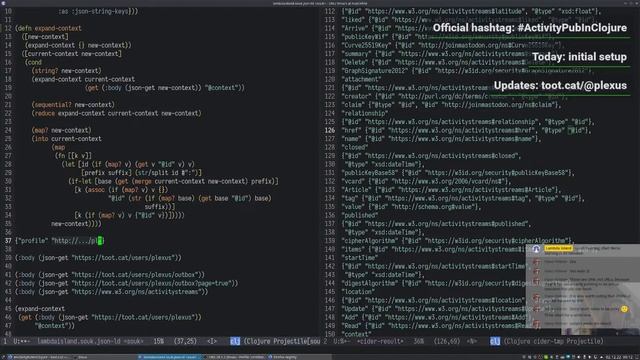Click the round avatar icon atop the chat overlay
This screenshot has height=360, width=640.
point(536,249)
